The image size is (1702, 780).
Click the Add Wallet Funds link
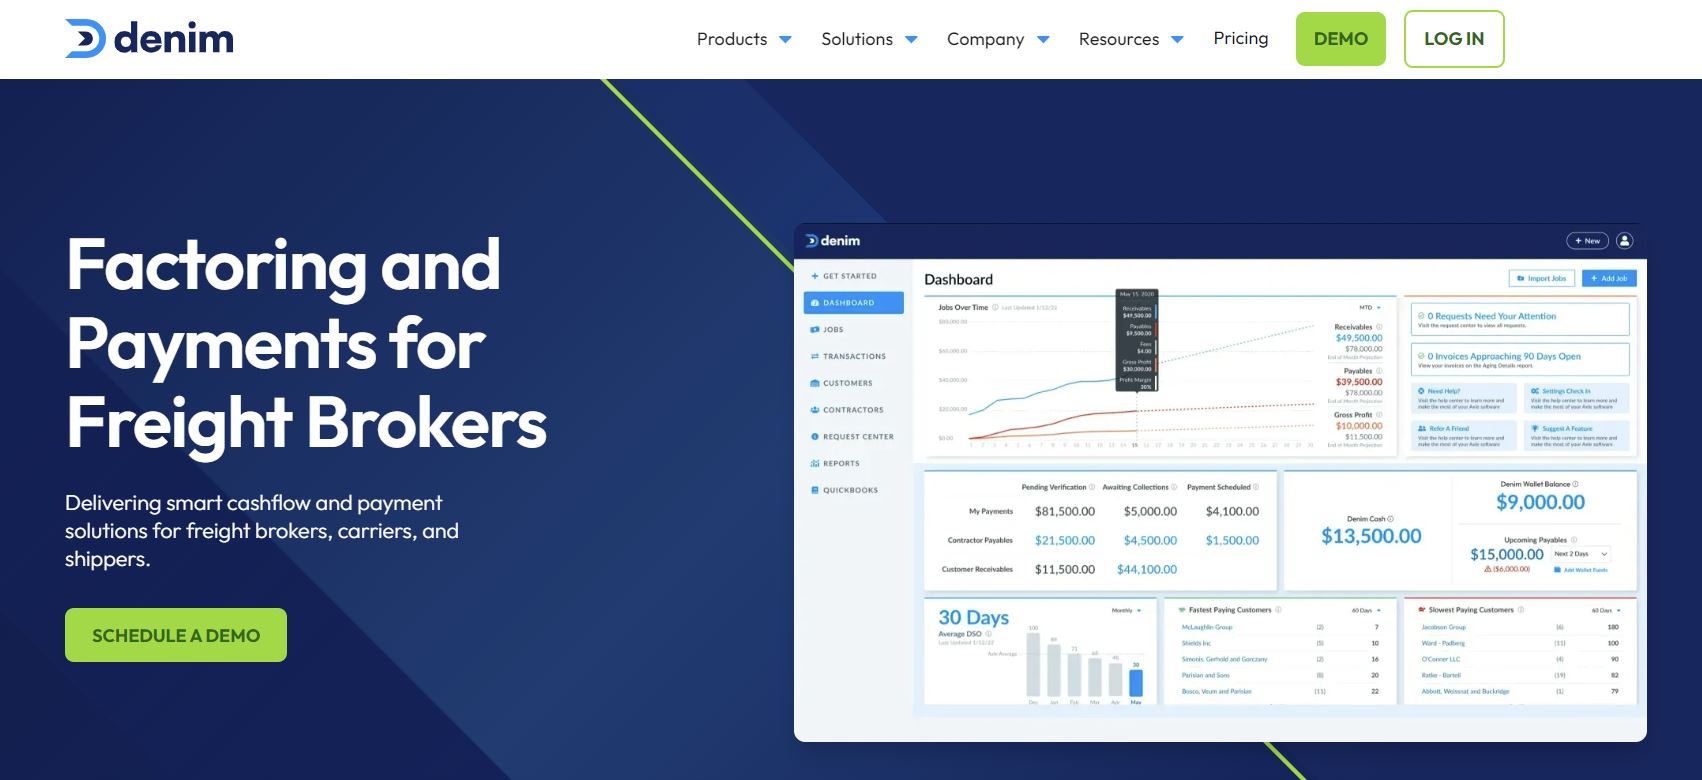pyautogui.click(x=1581, y=570)
